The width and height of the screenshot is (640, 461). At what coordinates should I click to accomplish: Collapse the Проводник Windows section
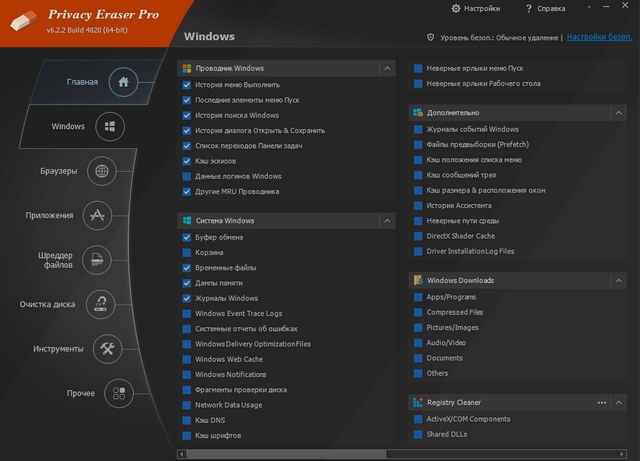386,68
